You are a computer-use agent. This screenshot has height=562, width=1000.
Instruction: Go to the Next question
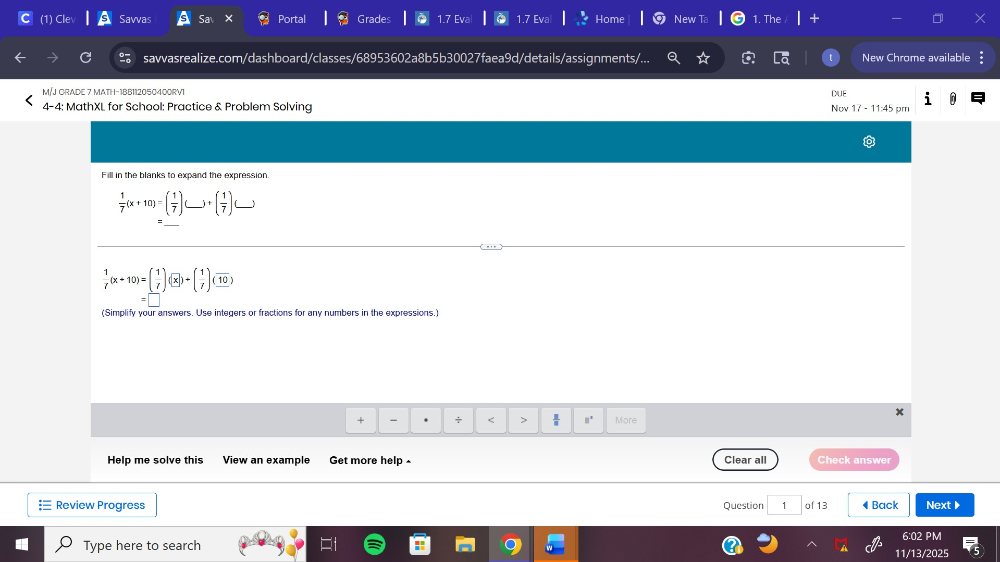pos(943,505)
